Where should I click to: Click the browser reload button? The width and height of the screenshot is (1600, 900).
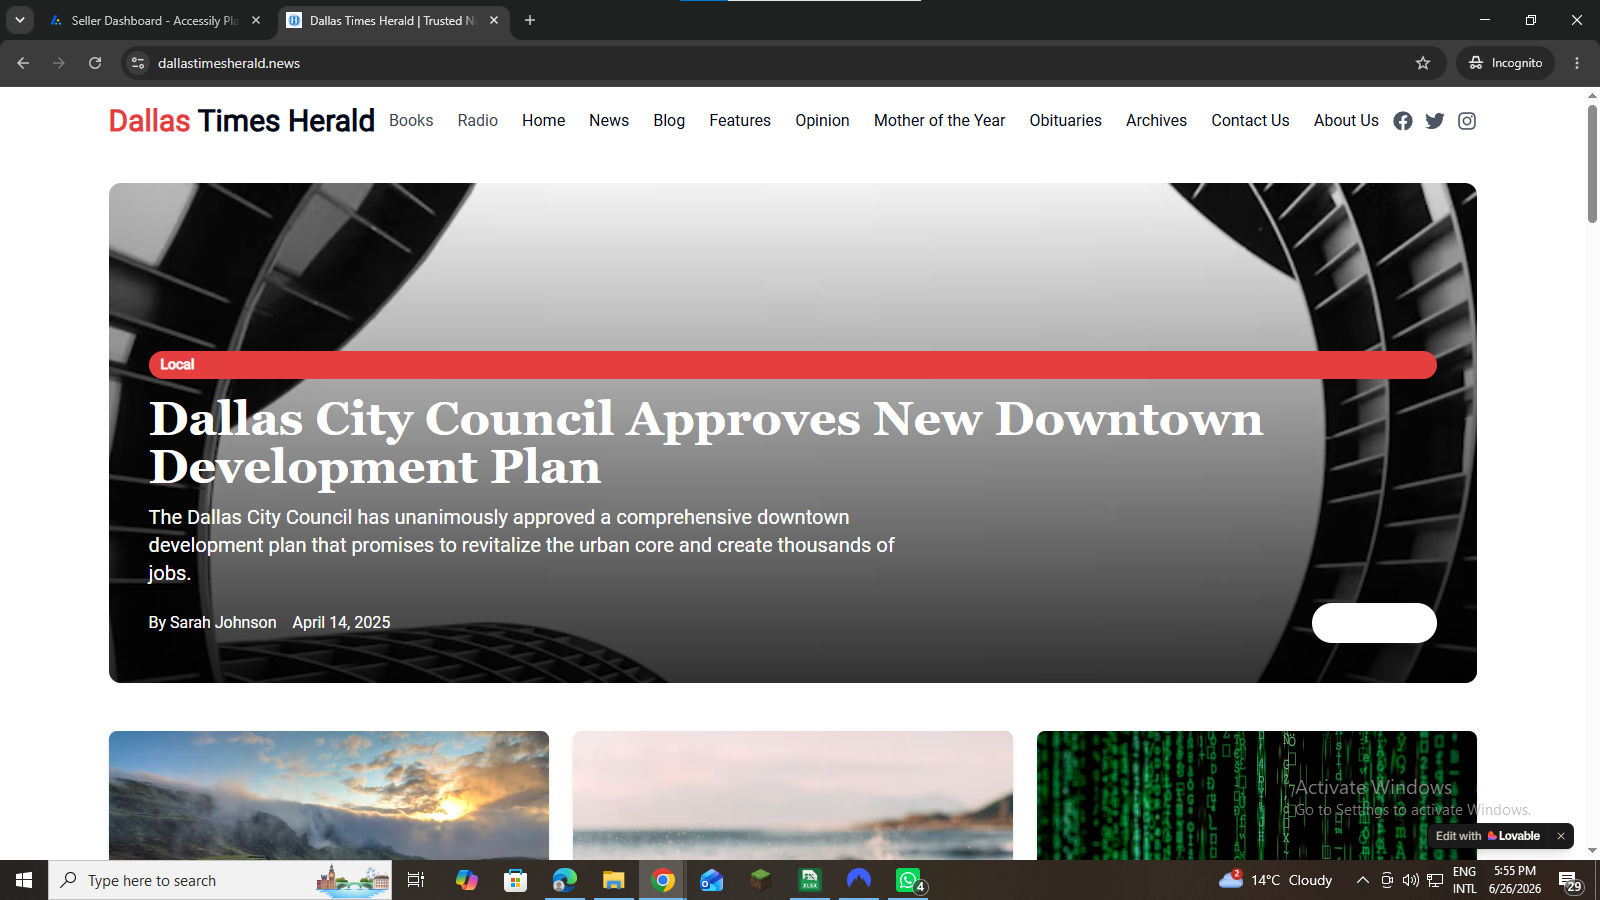coord(95,63)
